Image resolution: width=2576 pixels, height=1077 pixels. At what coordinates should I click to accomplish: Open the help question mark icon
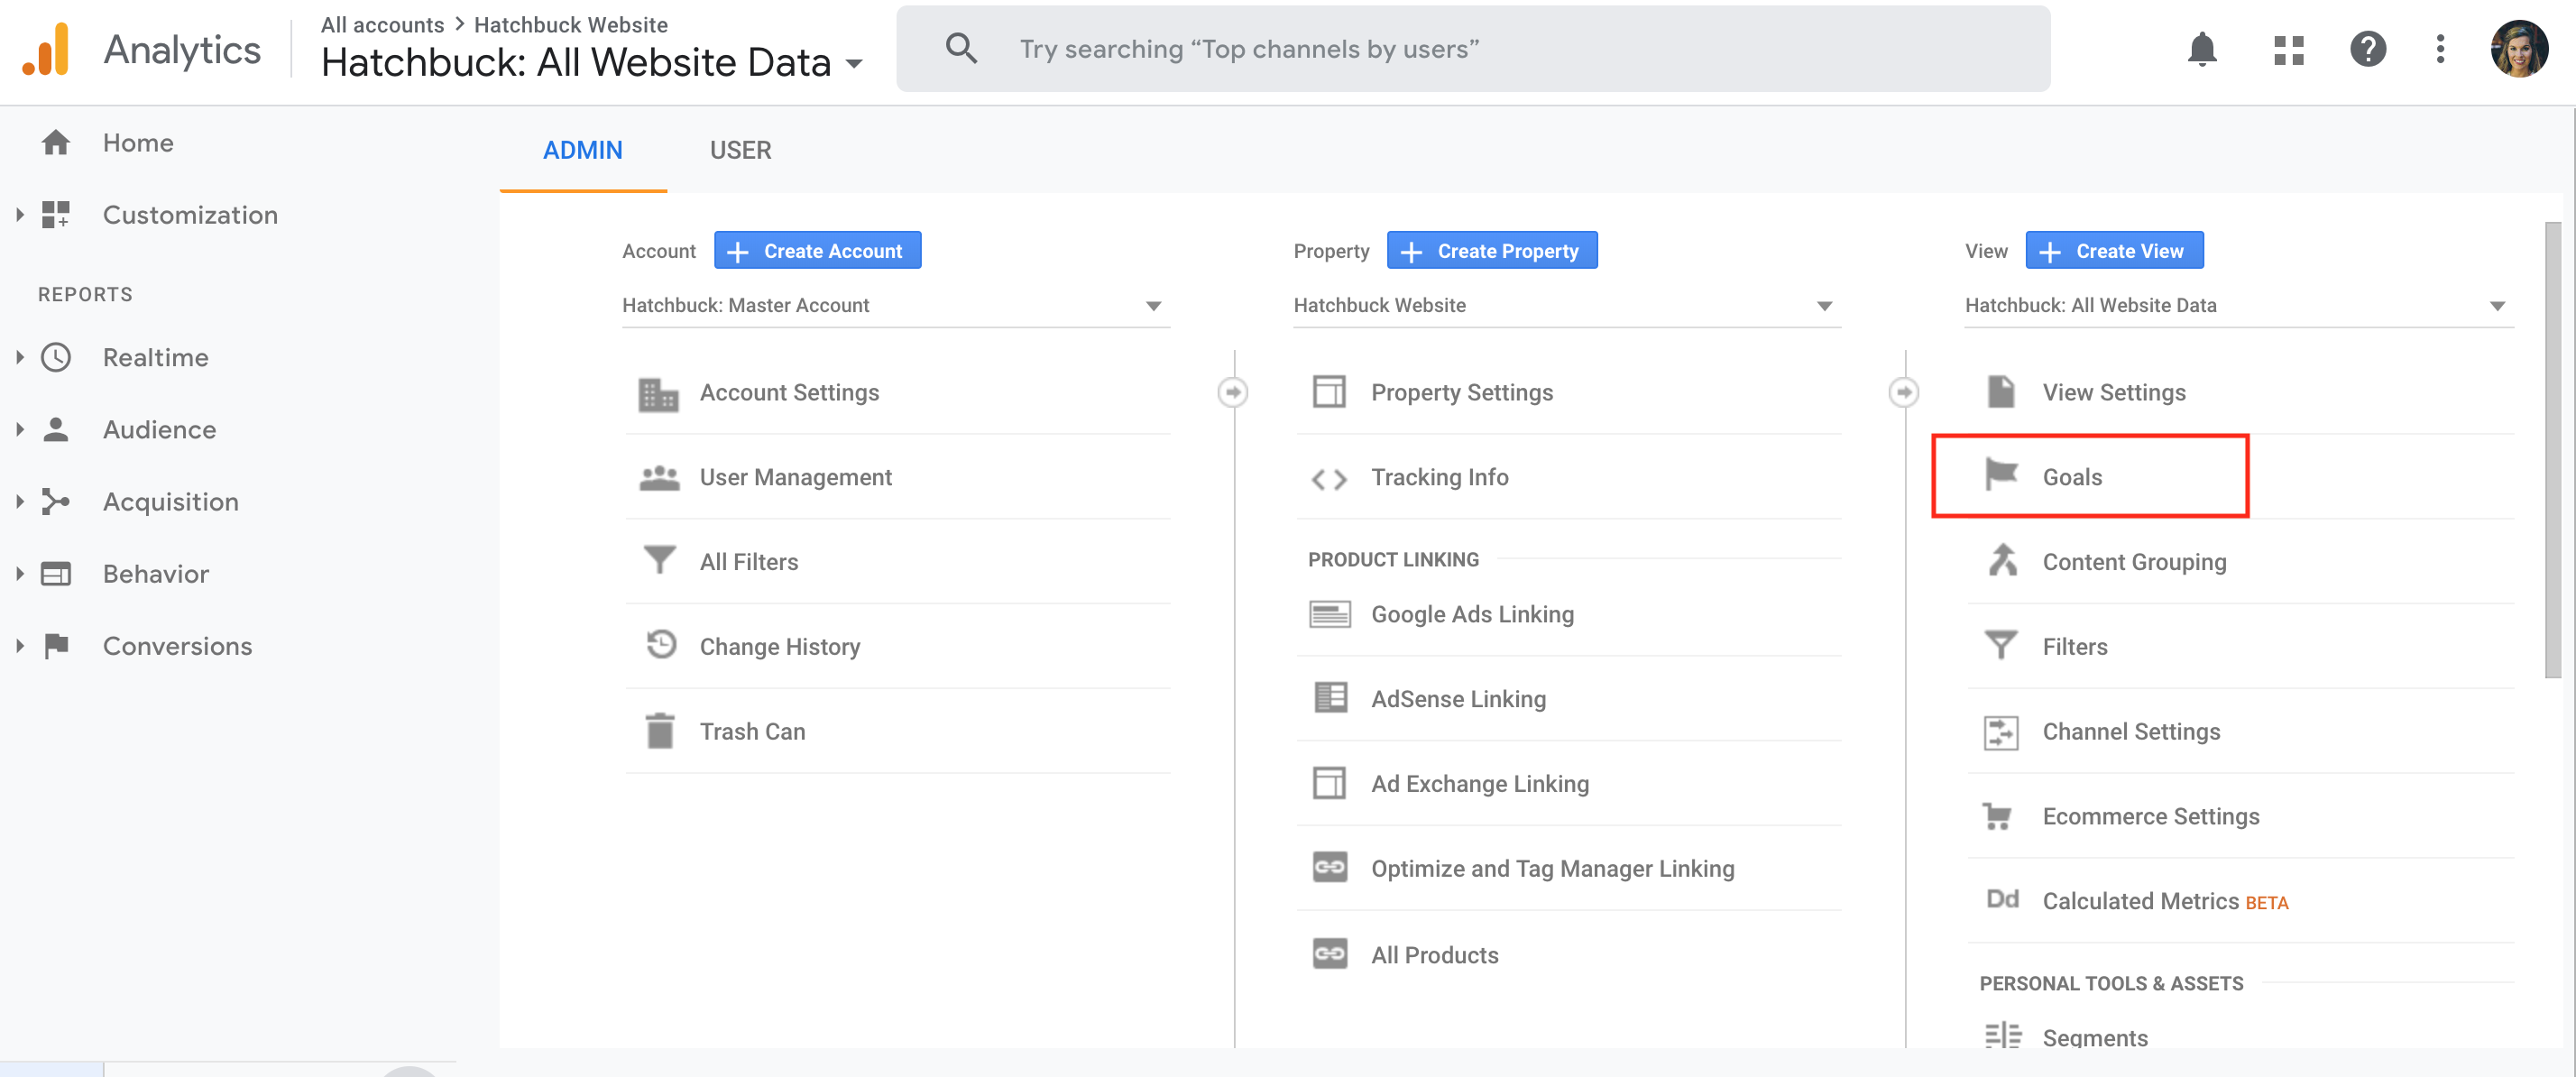(x=2367, y=49)
